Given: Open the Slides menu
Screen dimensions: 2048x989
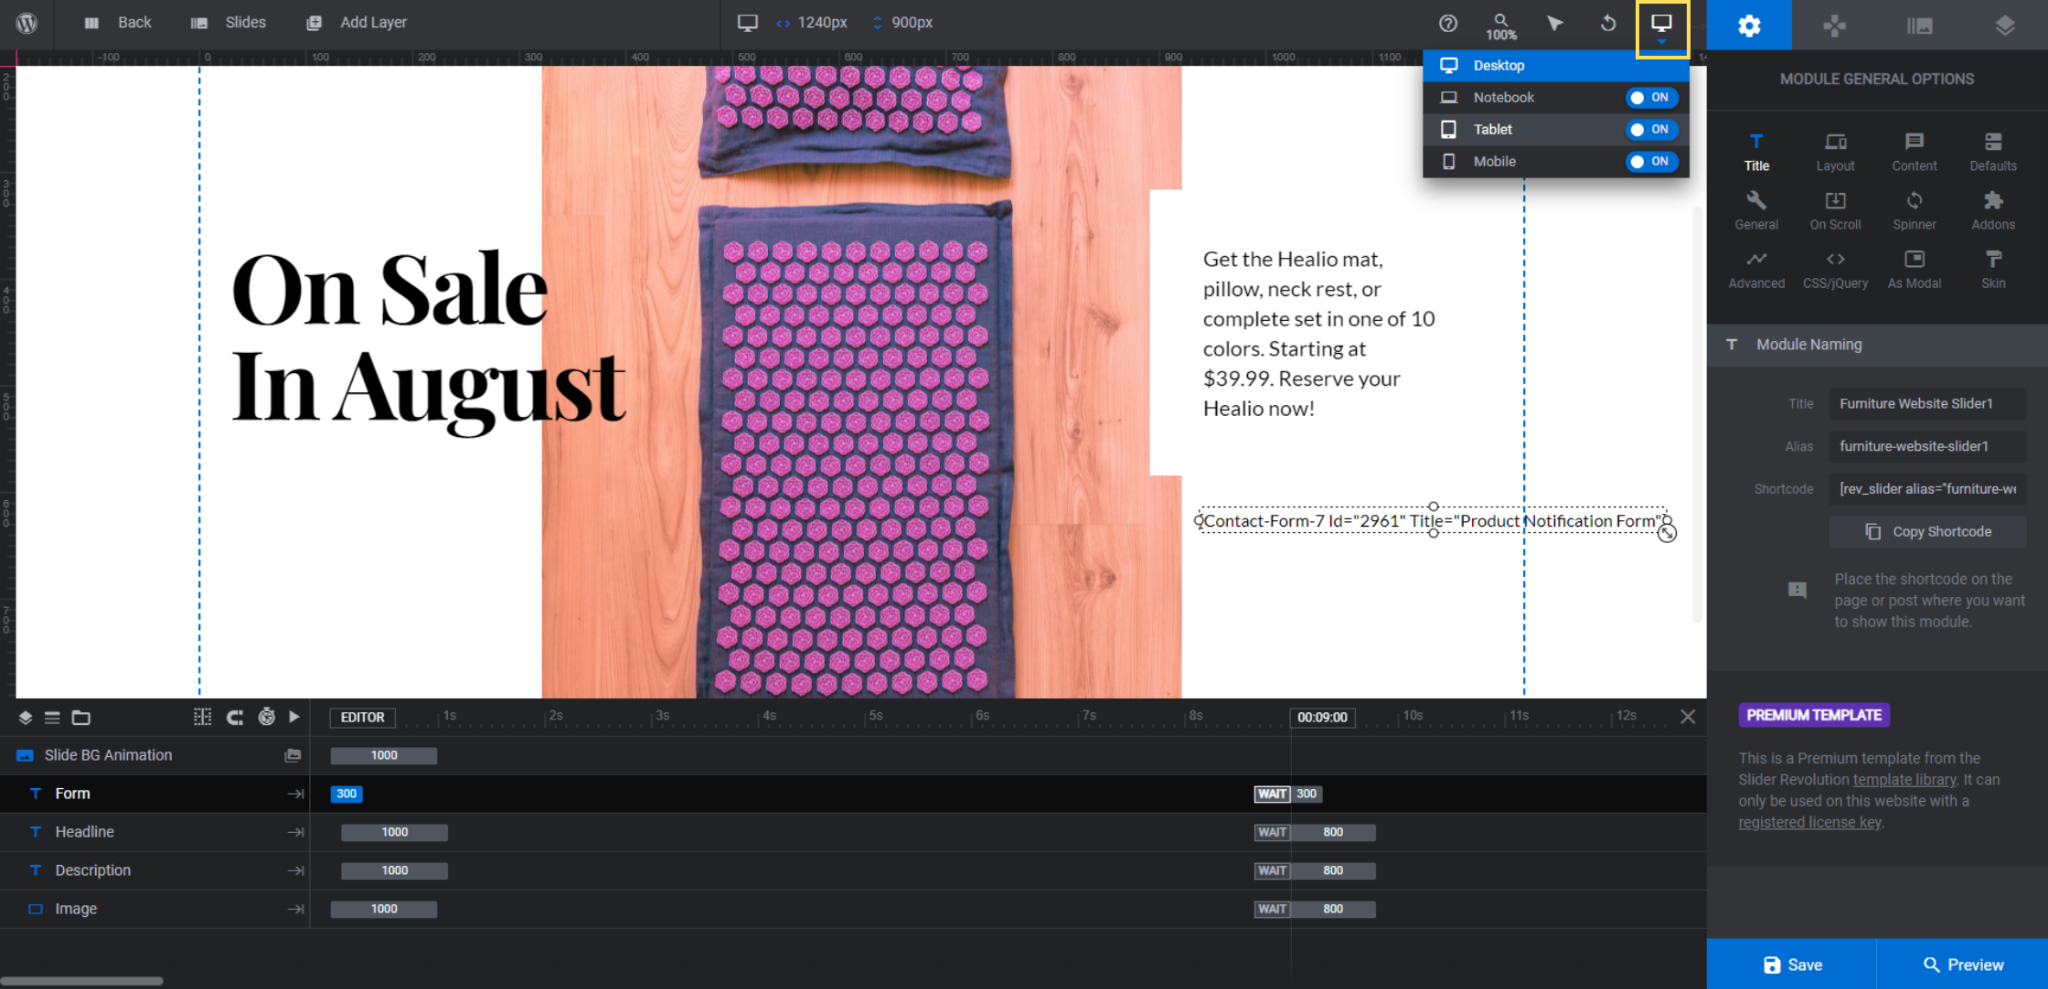Looking at the screenshot, I should pyautogui.click(x=229, y=23).
